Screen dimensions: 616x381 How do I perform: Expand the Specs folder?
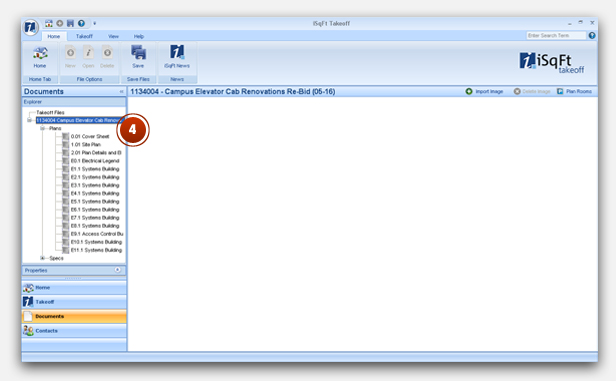[42, 258]
